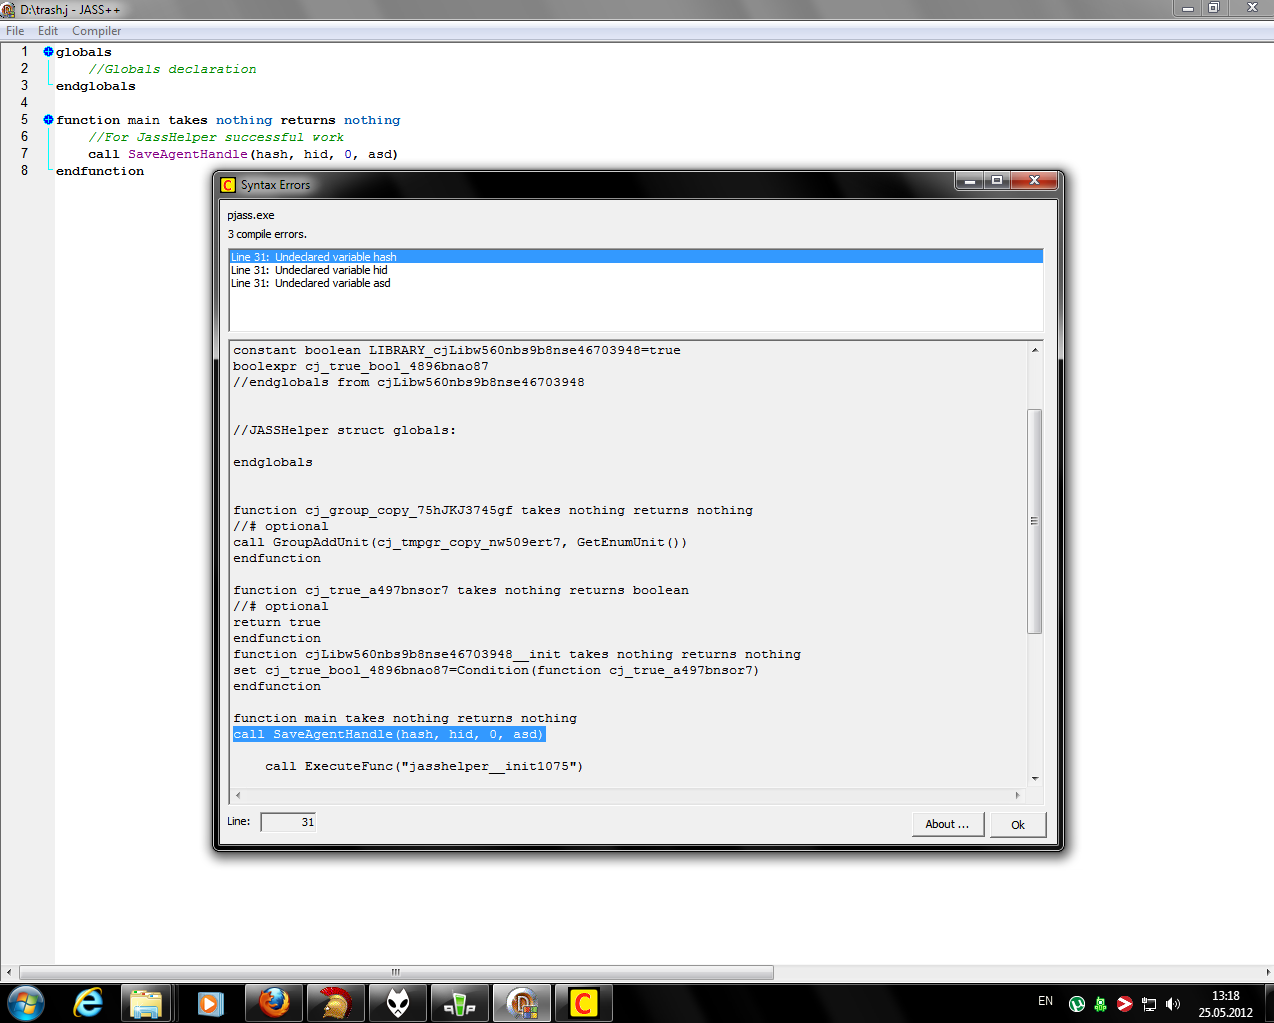This screenshot has height=1023, width=1274.
Task: Open the File menu
Action: [15, 31]
